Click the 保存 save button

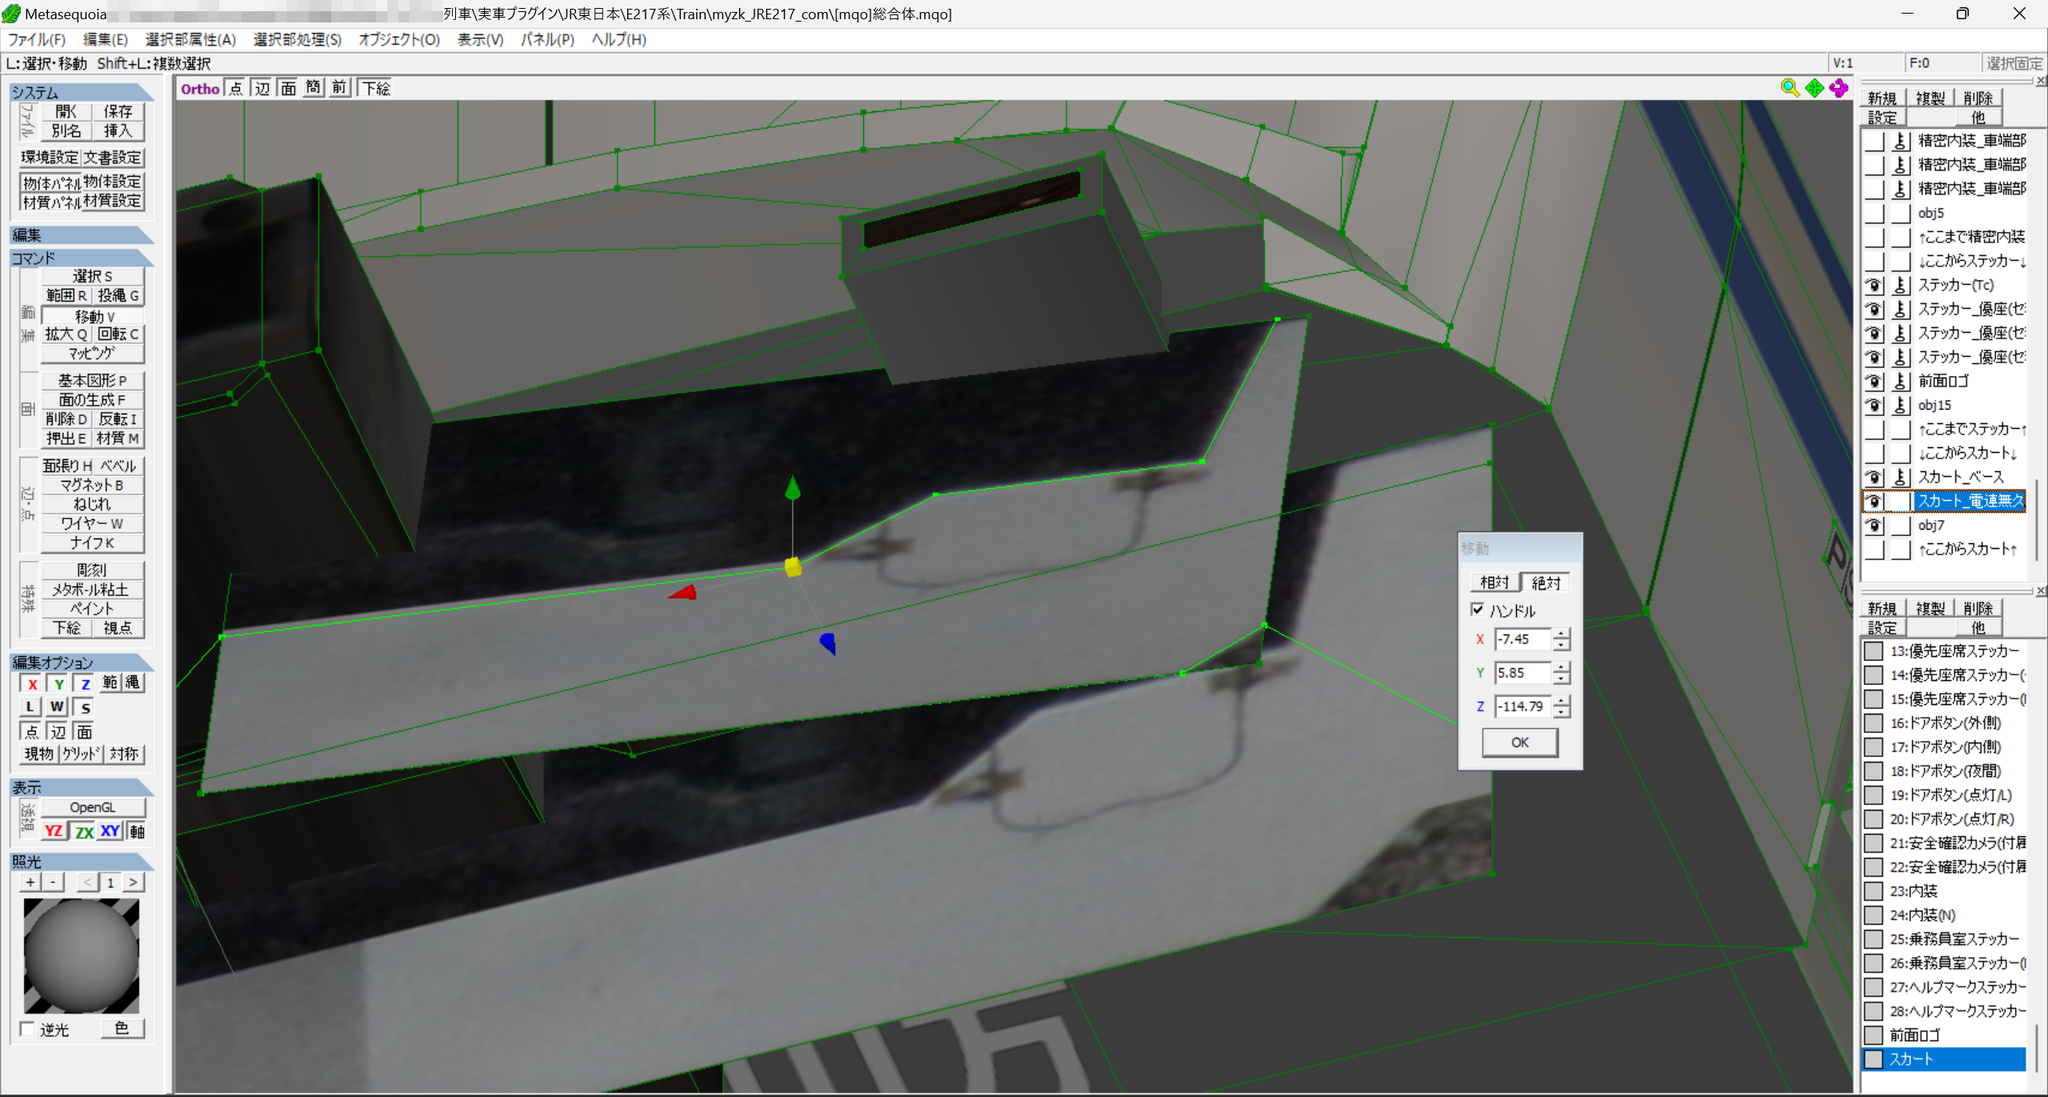pyautogui.click(x=118, y=111)
